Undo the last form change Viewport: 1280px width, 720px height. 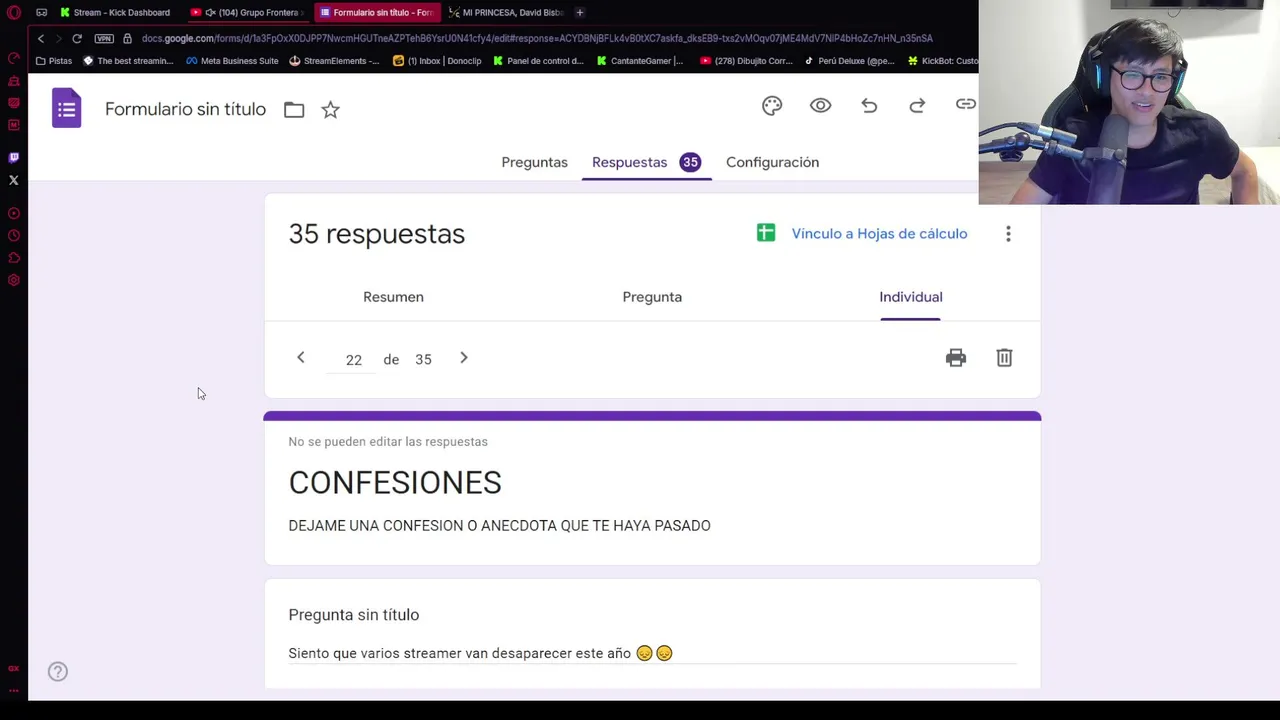click(869, 106)
